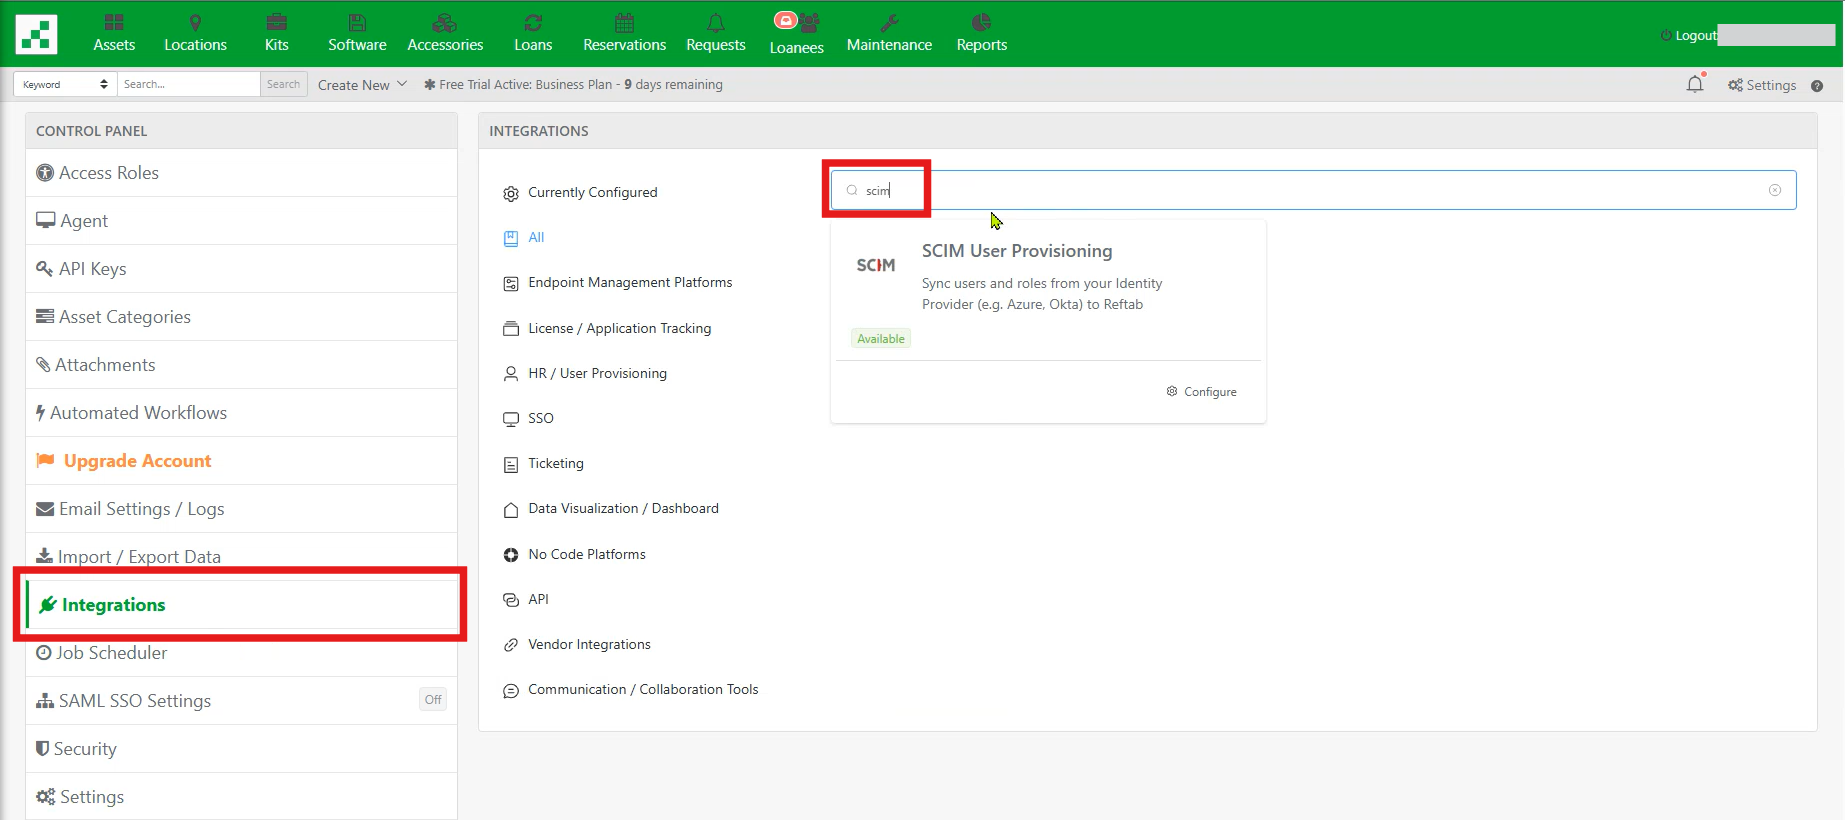Viewport: 1845px width, 820px height.
Task: Expand the Create New dropdown
Action: (x=362, y=85)
